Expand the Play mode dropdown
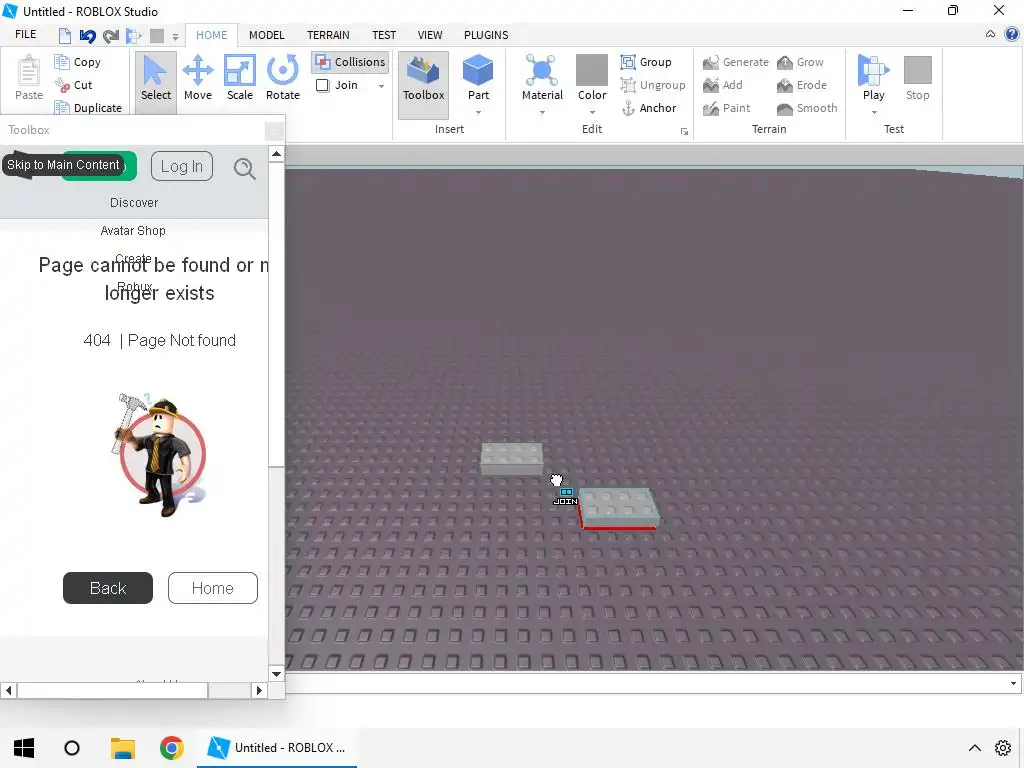This screenshot has height=768, width=1024. (874, 112)
